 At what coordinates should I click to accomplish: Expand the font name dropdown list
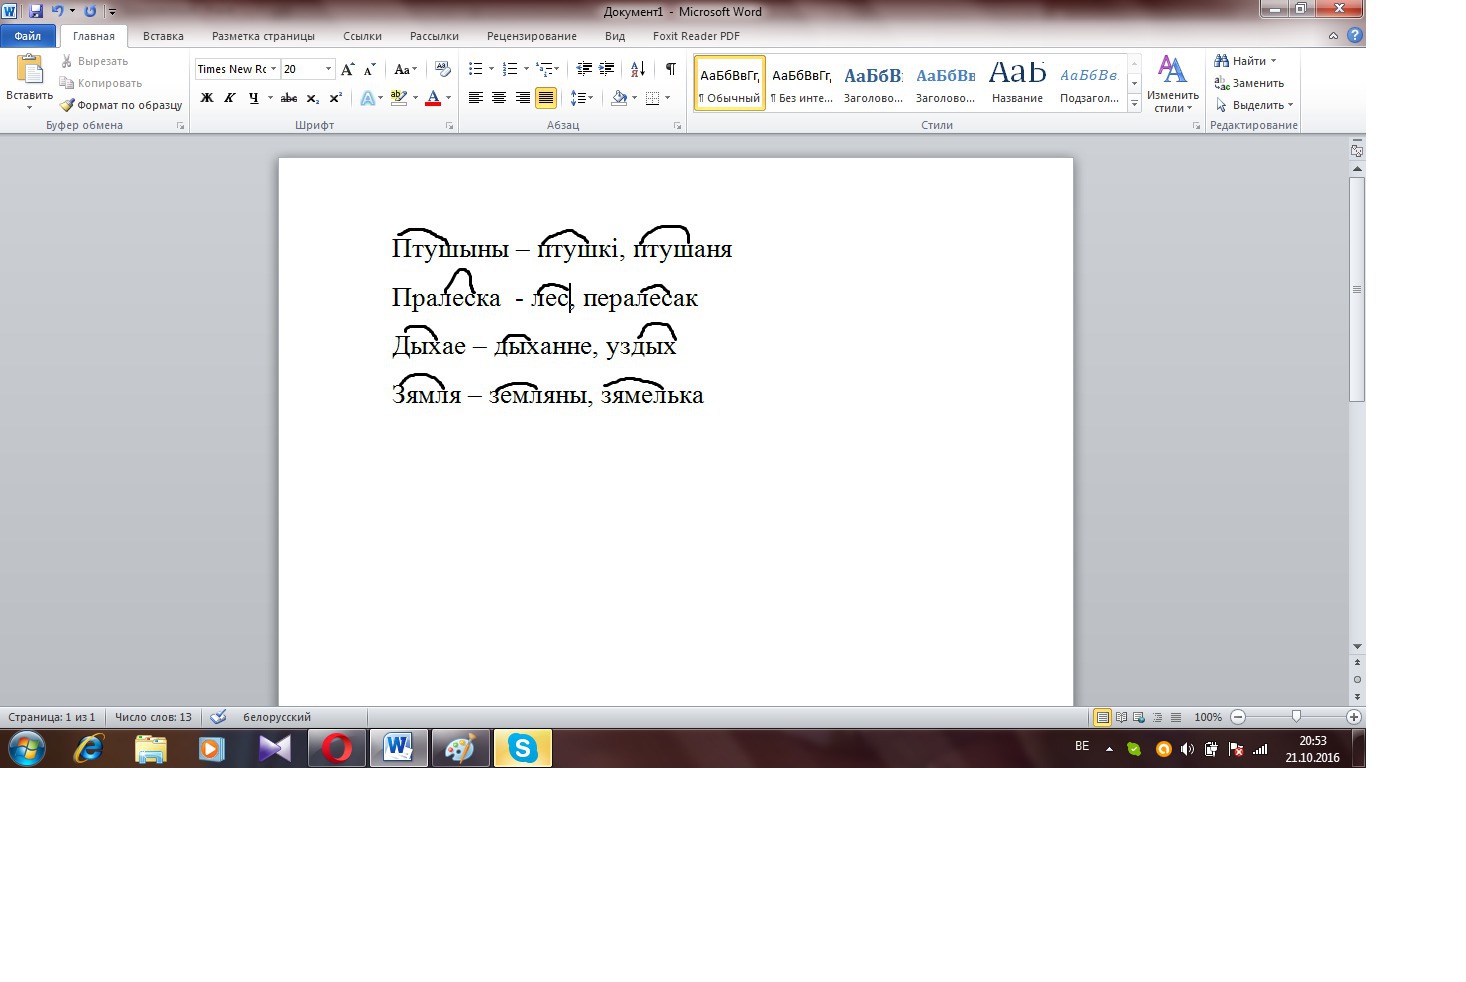[x=273, y=69]
